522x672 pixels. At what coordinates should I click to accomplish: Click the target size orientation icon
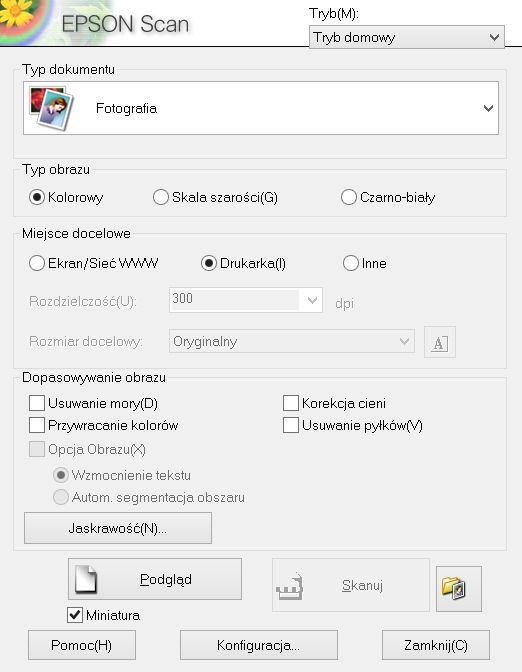(x=440, y=342)
